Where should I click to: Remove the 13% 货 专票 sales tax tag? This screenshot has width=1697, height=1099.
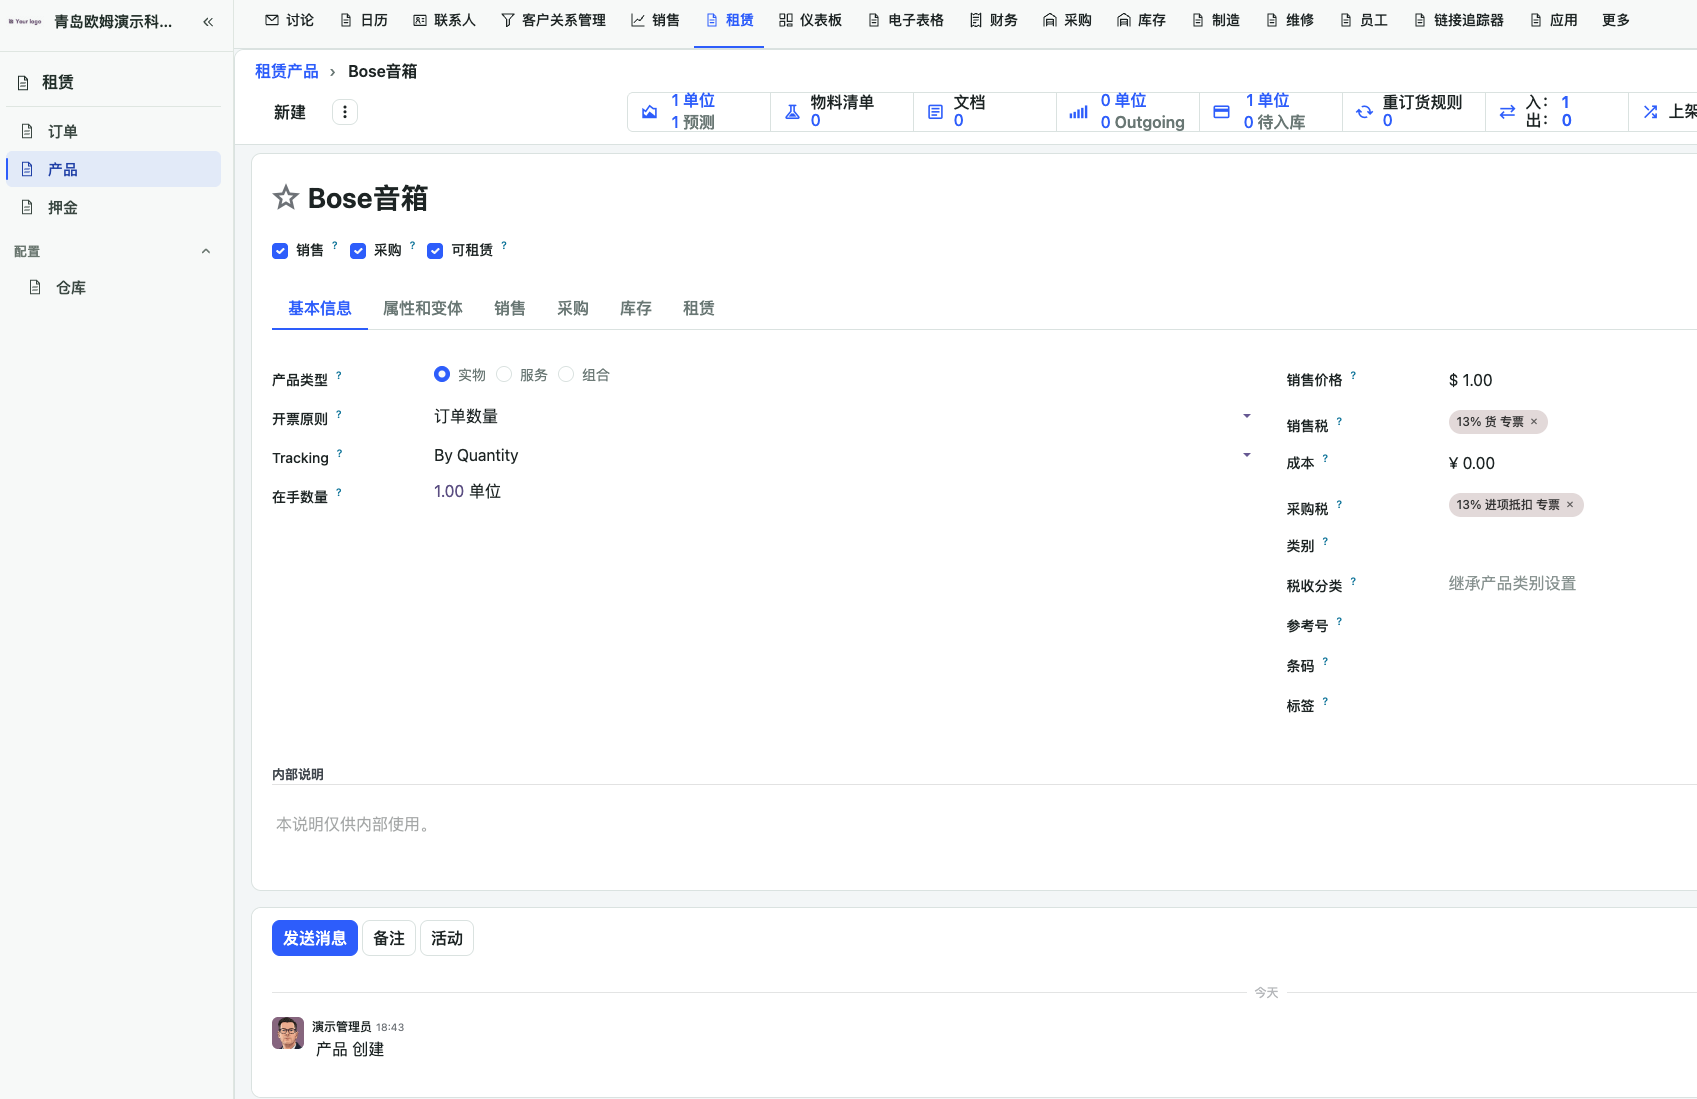(x=1534, y=422)
